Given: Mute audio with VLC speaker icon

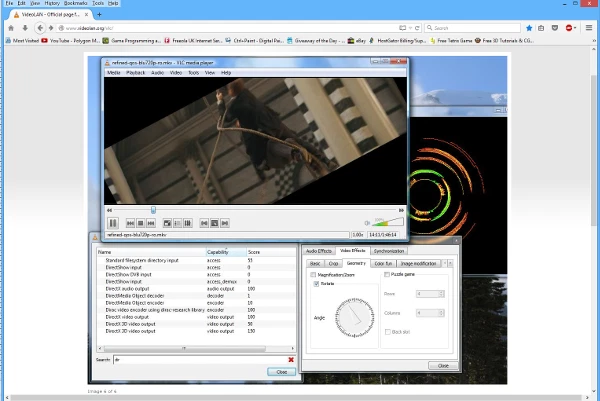Looking at the screenshot, I should (x=367, y=223).
